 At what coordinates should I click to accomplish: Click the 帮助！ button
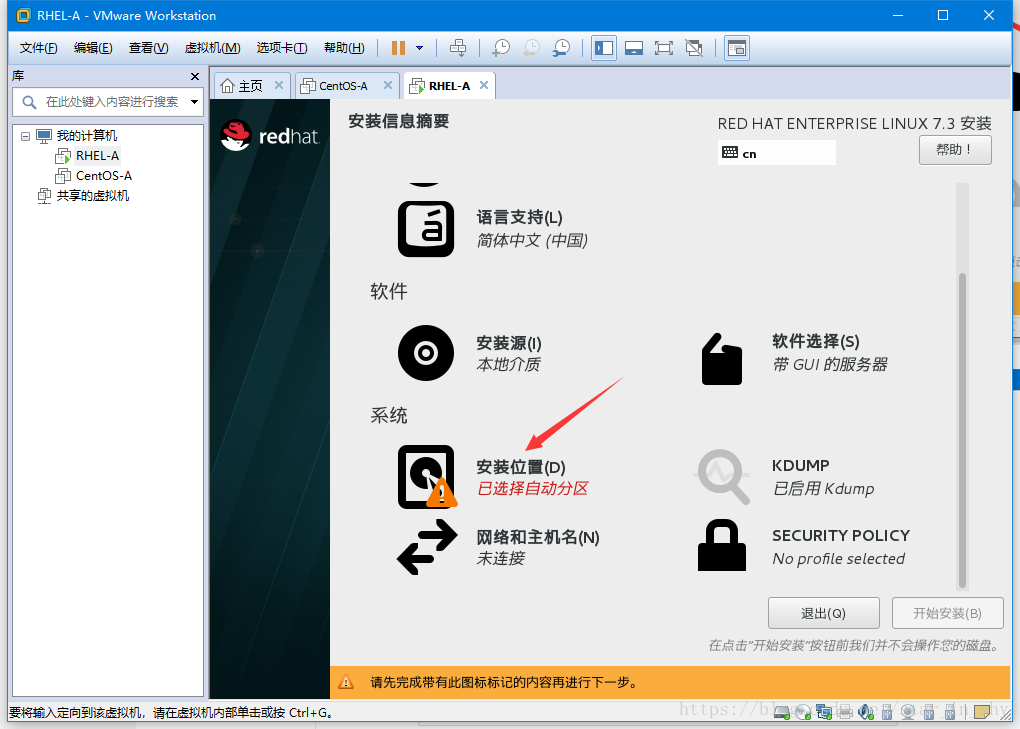point(954,150)
